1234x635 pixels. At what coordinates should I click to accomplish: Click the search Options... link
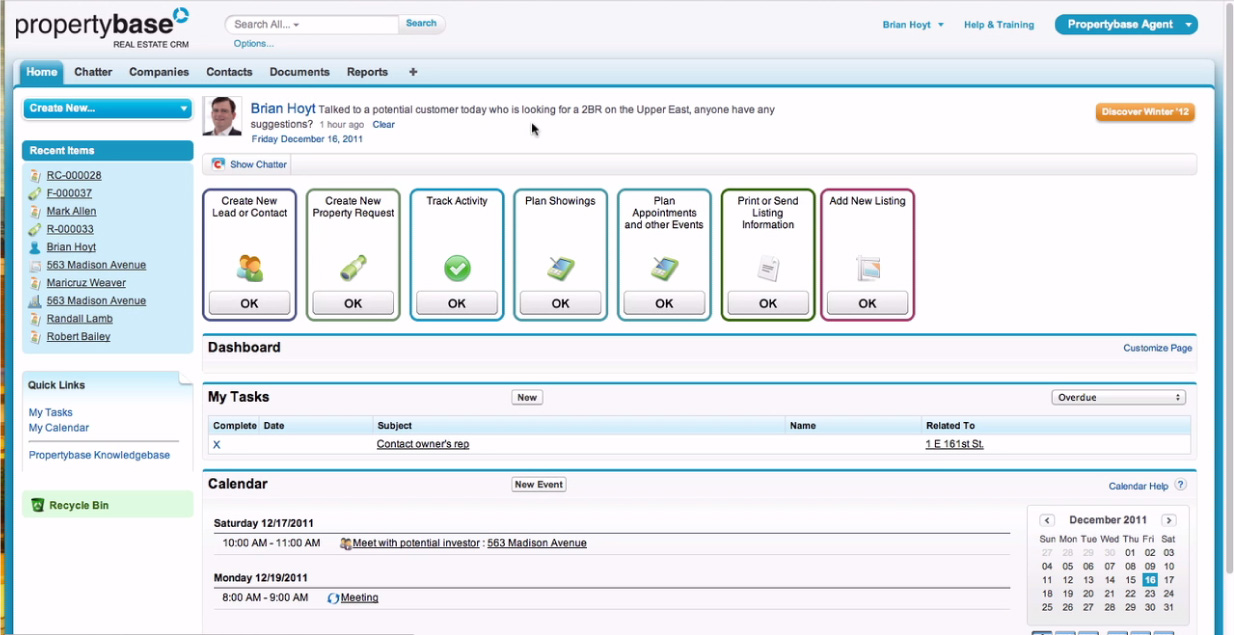pyautogui.click(x=254, y=43)
